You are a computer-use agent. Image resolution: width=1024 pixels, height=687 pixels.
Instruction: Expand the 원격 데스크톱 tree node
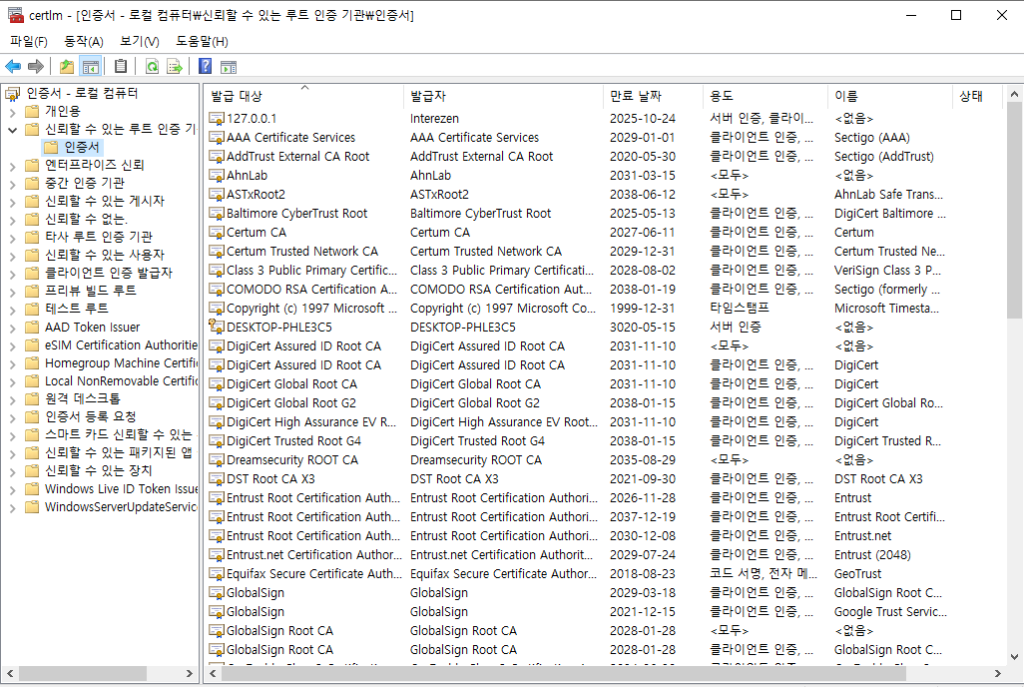point(12,400)
